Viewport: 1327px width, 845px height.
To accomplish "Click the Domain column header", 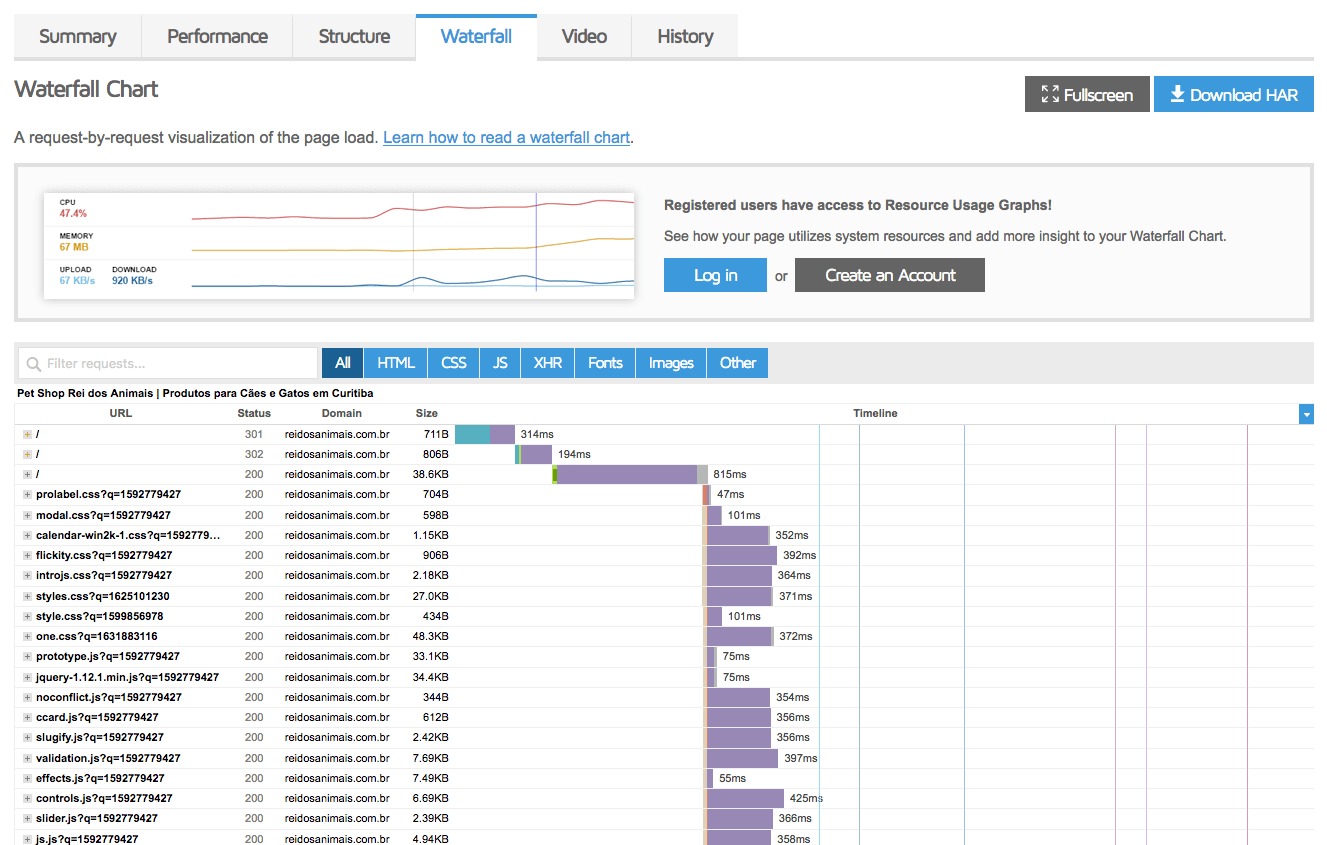I will click(x=342, y=413).
